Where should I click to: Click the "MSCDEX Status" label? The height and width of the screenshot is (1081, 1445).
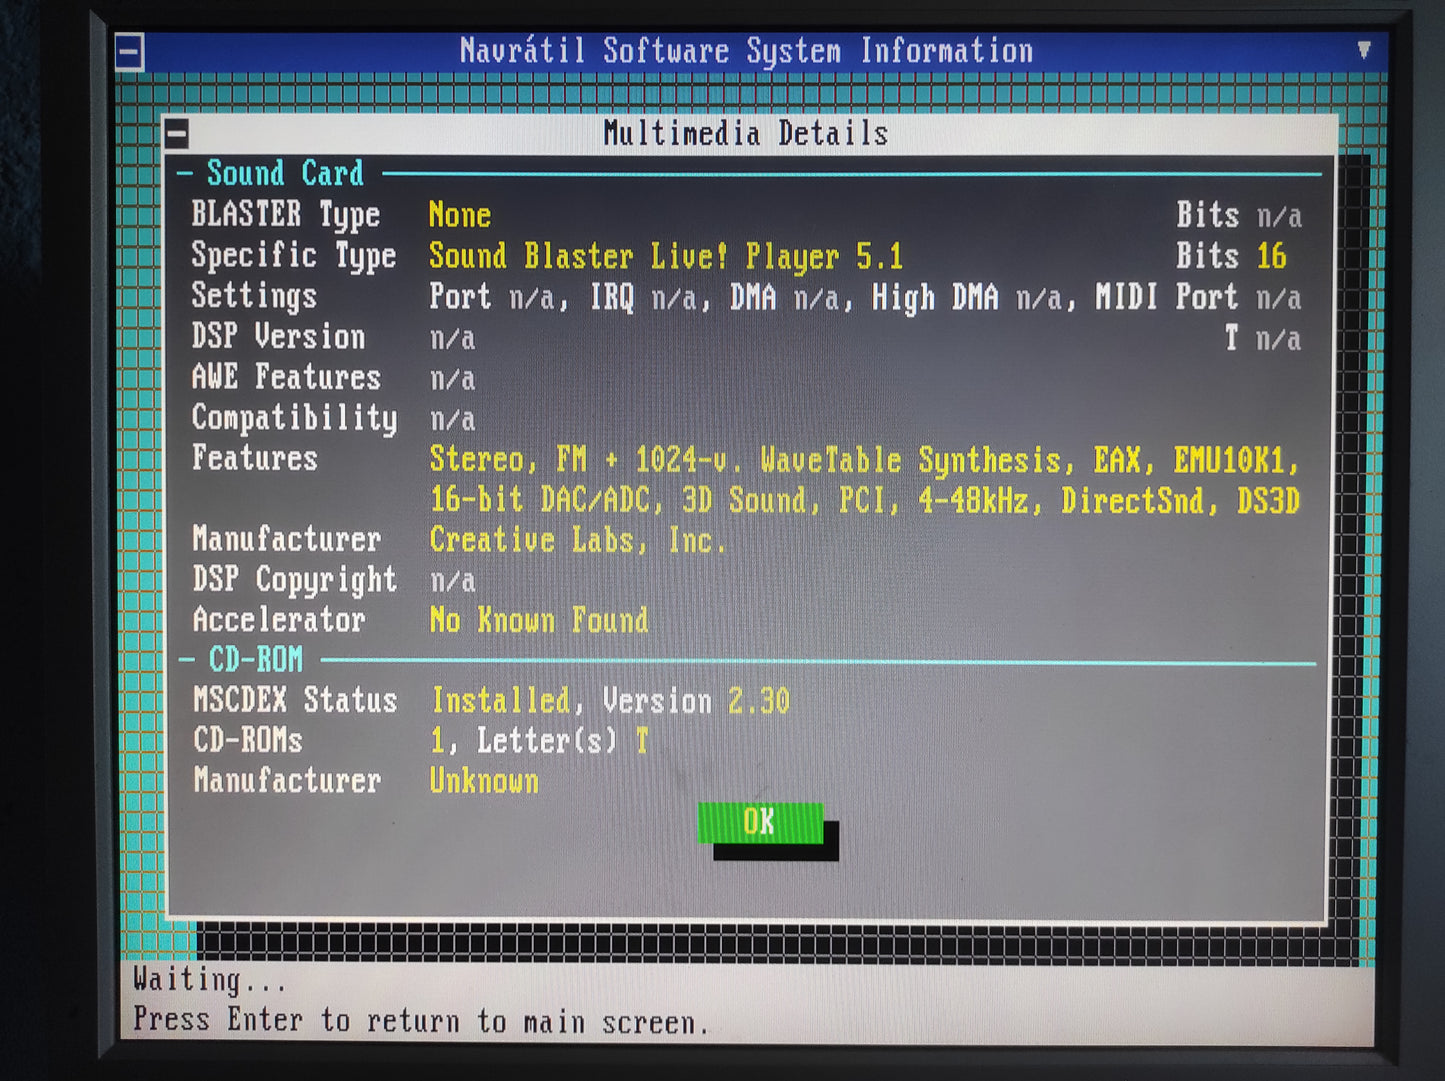(295, 700)
